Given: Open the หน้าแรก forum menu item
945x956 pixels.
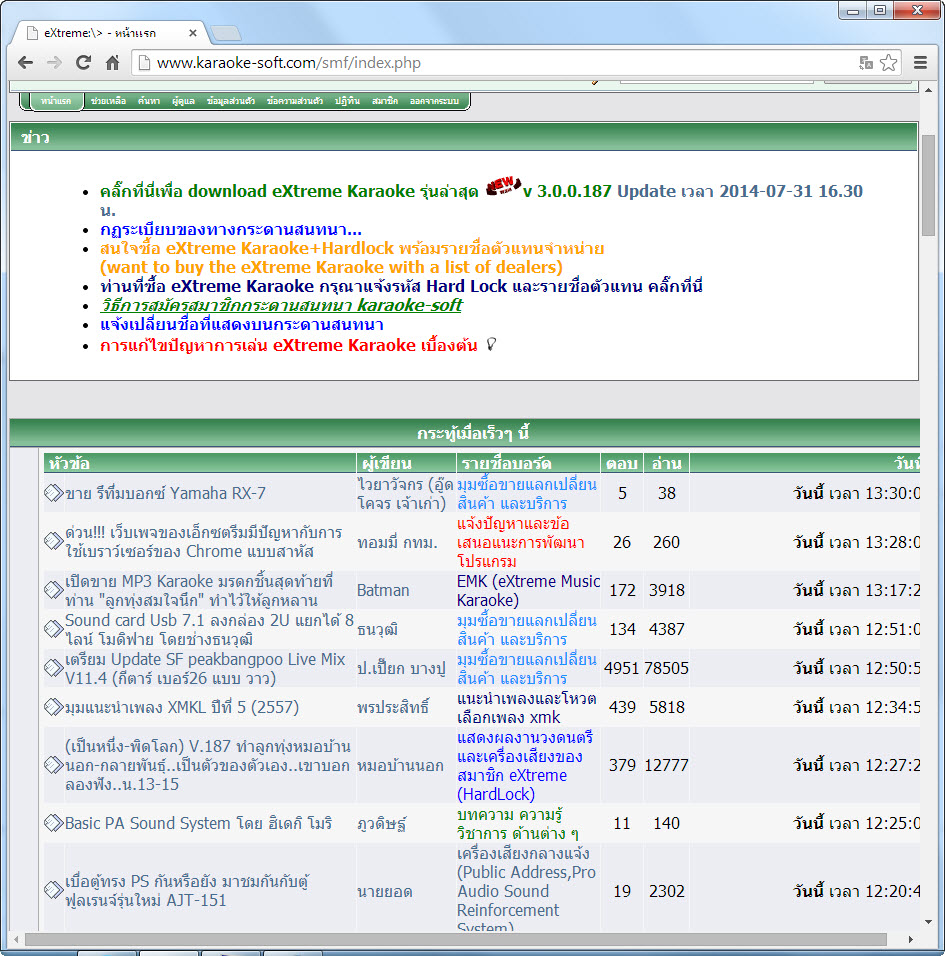Looking at the screenshot, I should pos(56,101).
